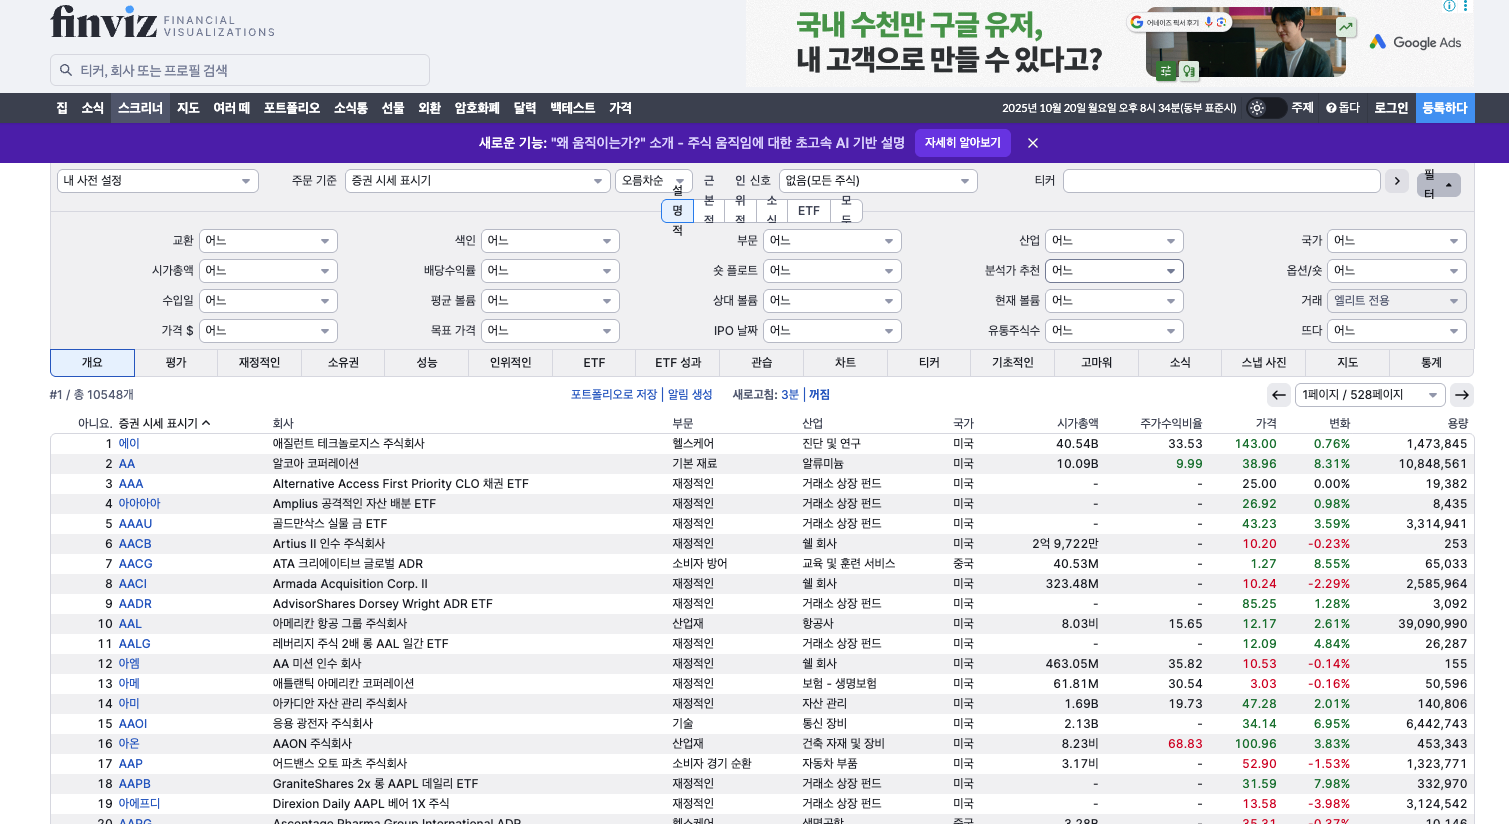
Task: Switch to the 스냅 사진 view tab
Action: 1264,363
